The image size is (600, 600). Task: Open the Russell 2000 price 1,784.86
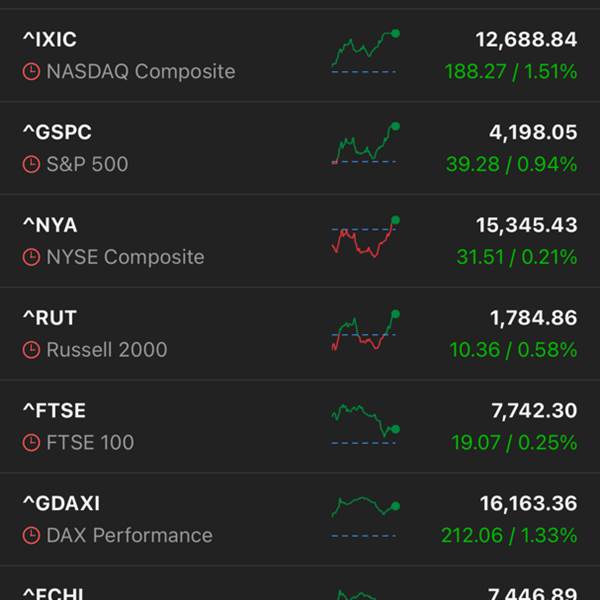(533, 318)
